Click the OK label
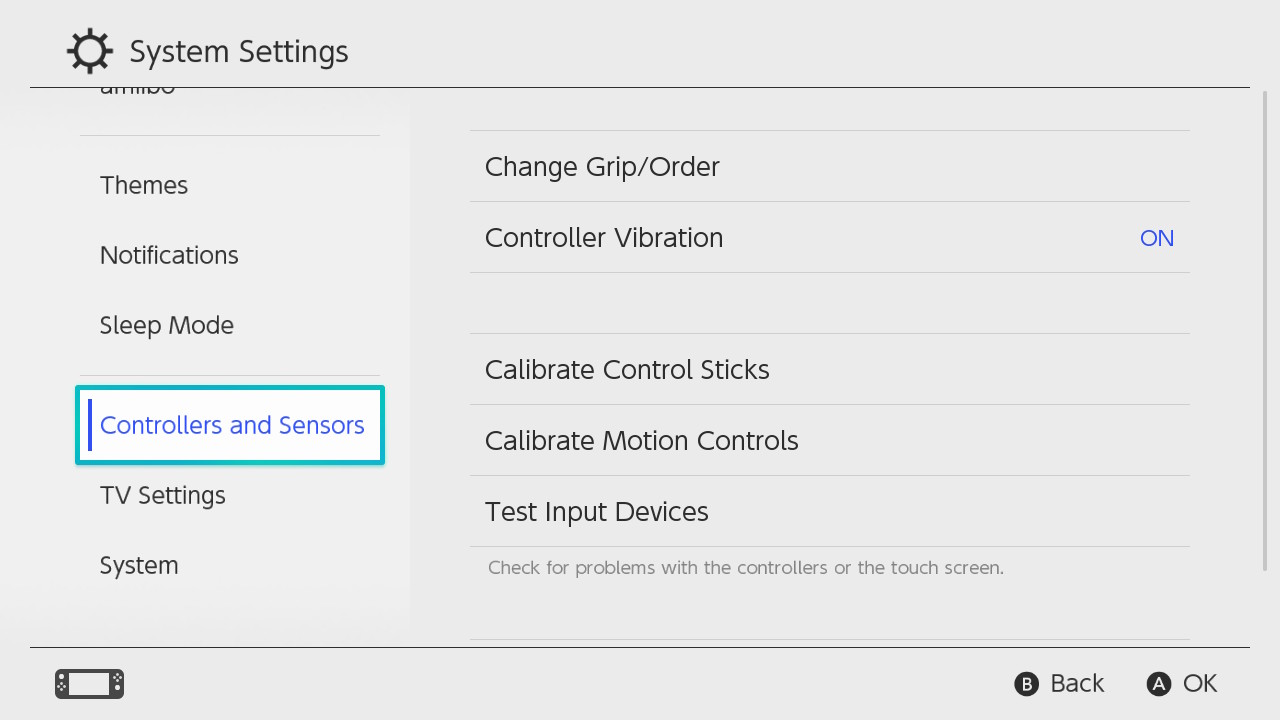 (1199, 684)
